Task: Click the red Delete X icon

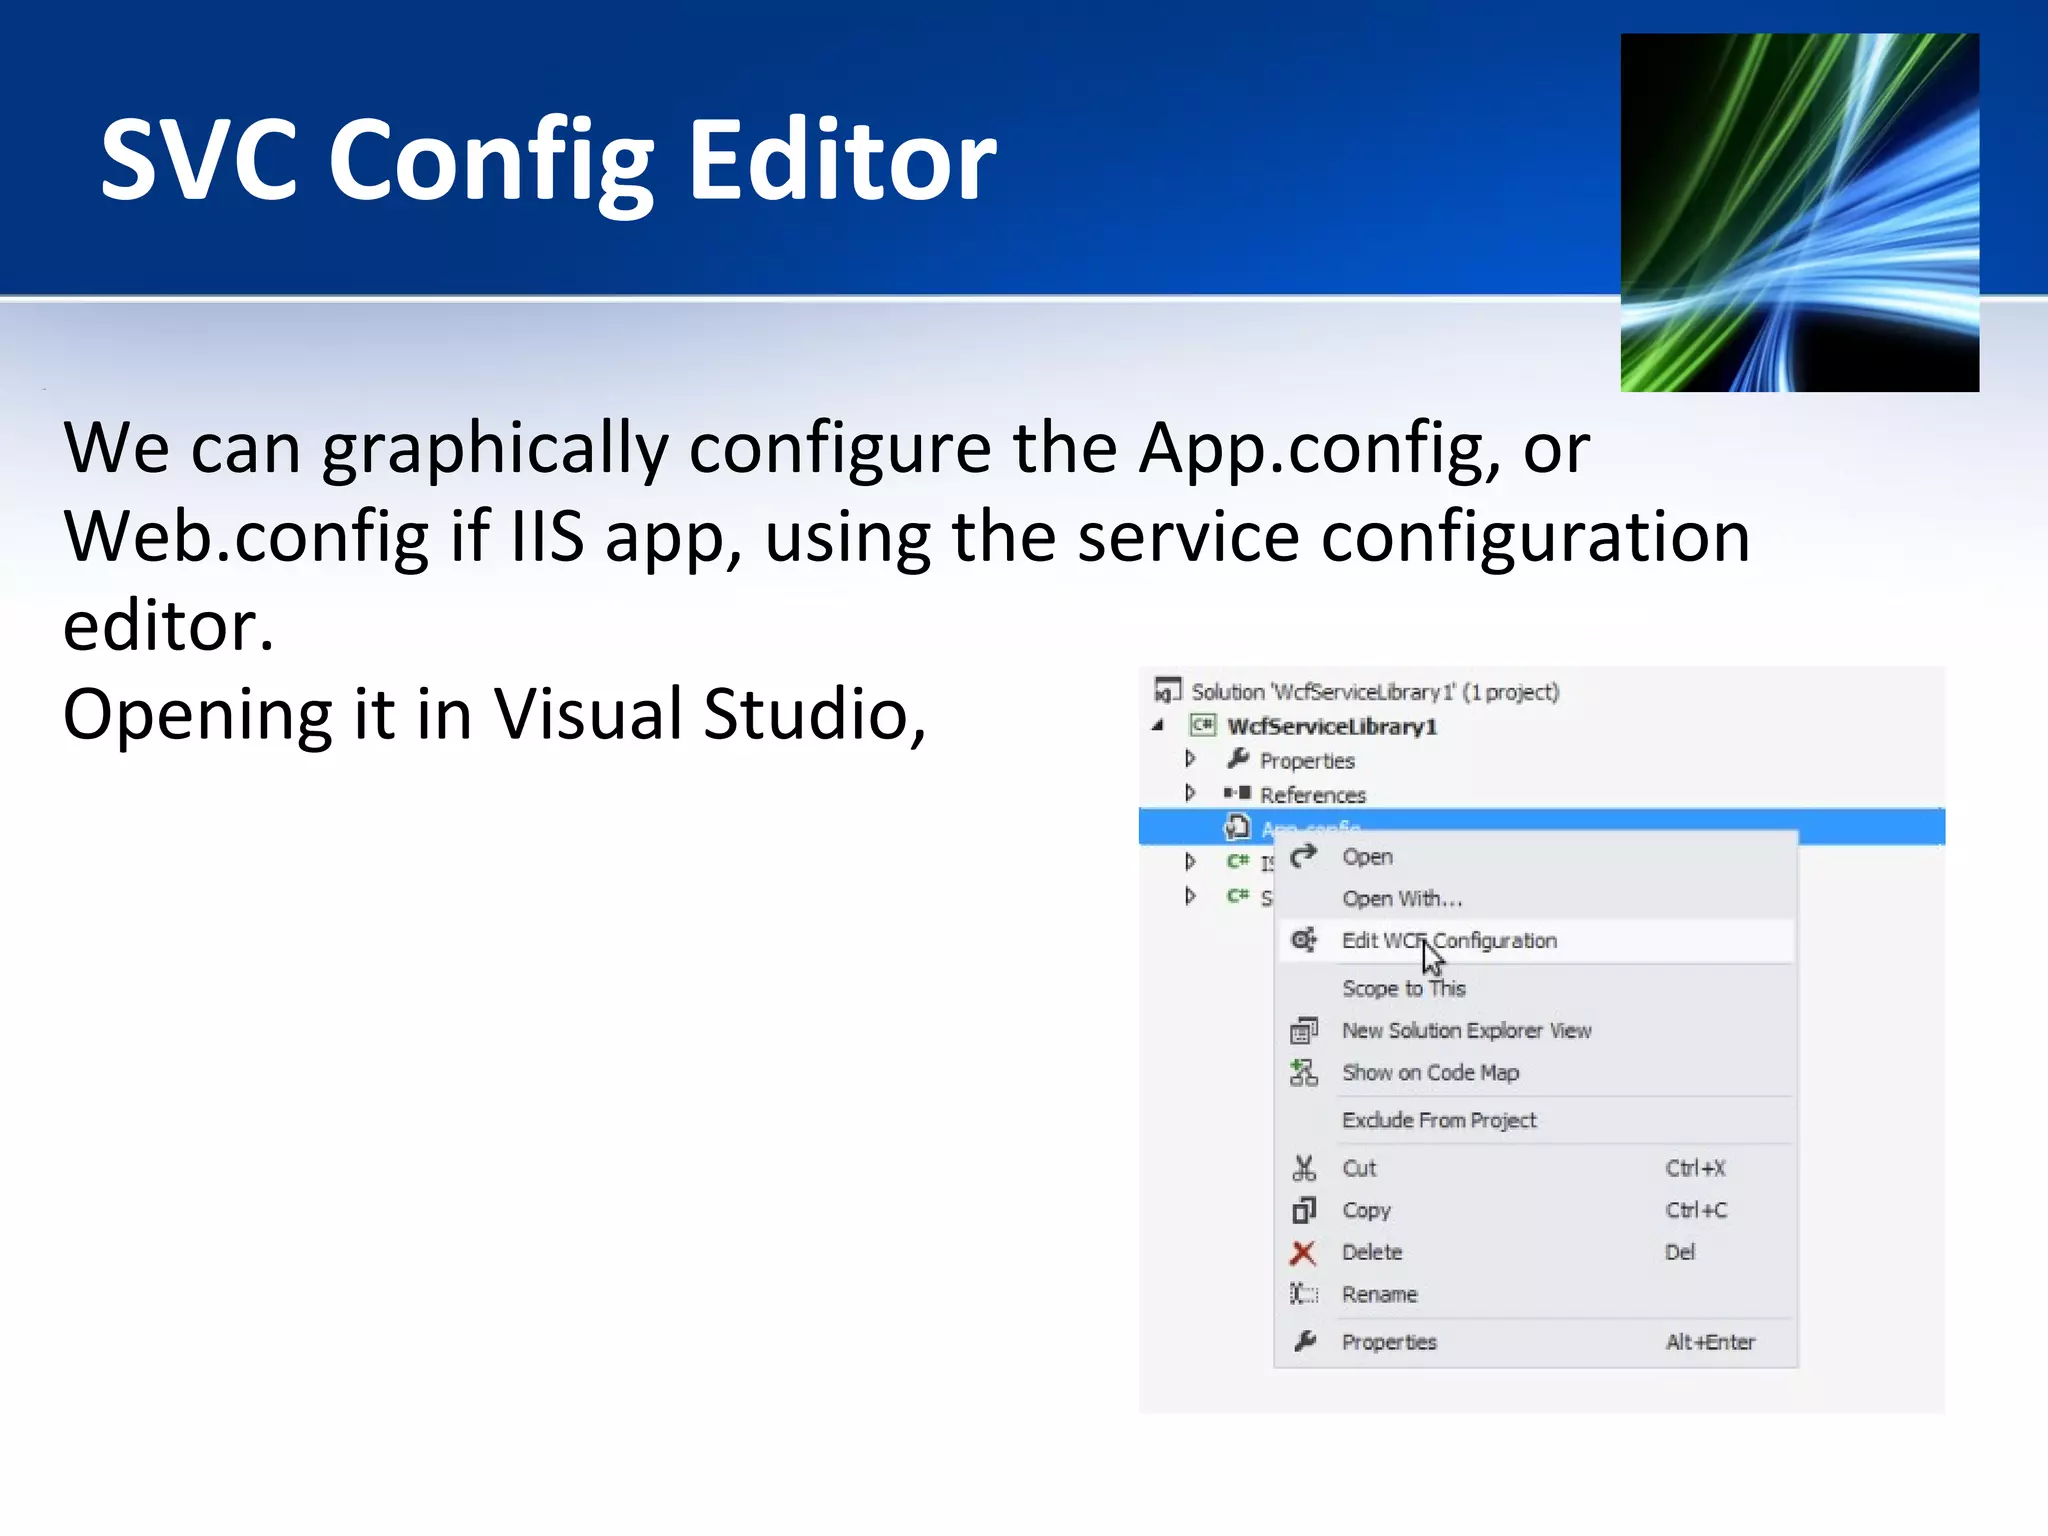Action: (1303, 1252)
